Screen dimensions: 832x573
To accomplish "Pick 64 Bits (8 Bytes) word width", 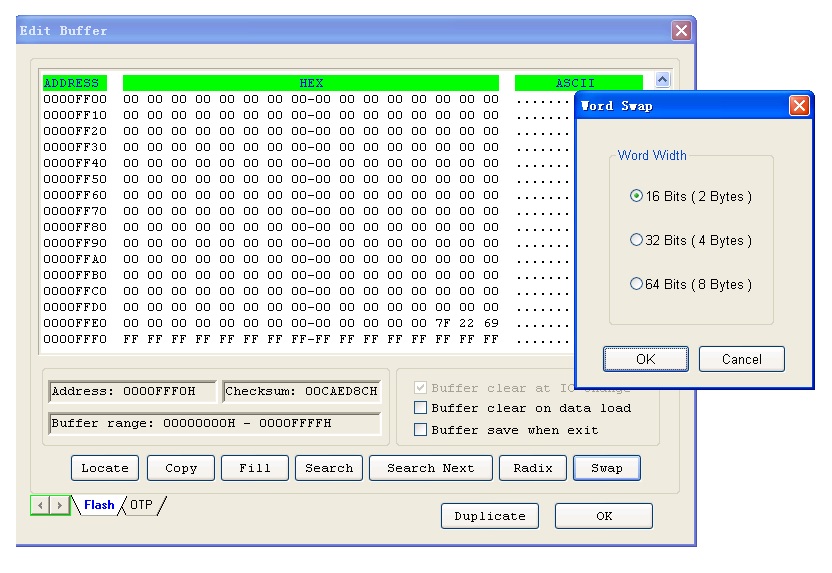I will (x=637, y=285).
